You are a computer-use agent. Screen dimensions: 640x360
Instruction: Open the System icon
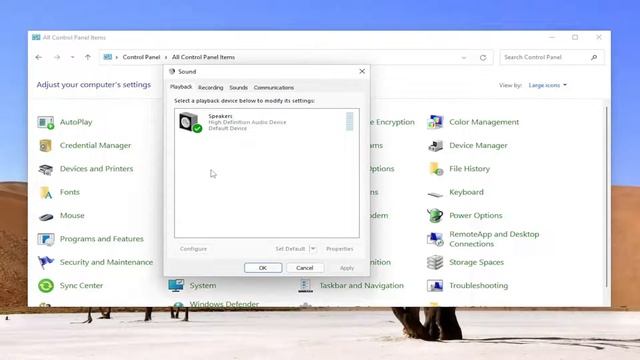[176, 285]
